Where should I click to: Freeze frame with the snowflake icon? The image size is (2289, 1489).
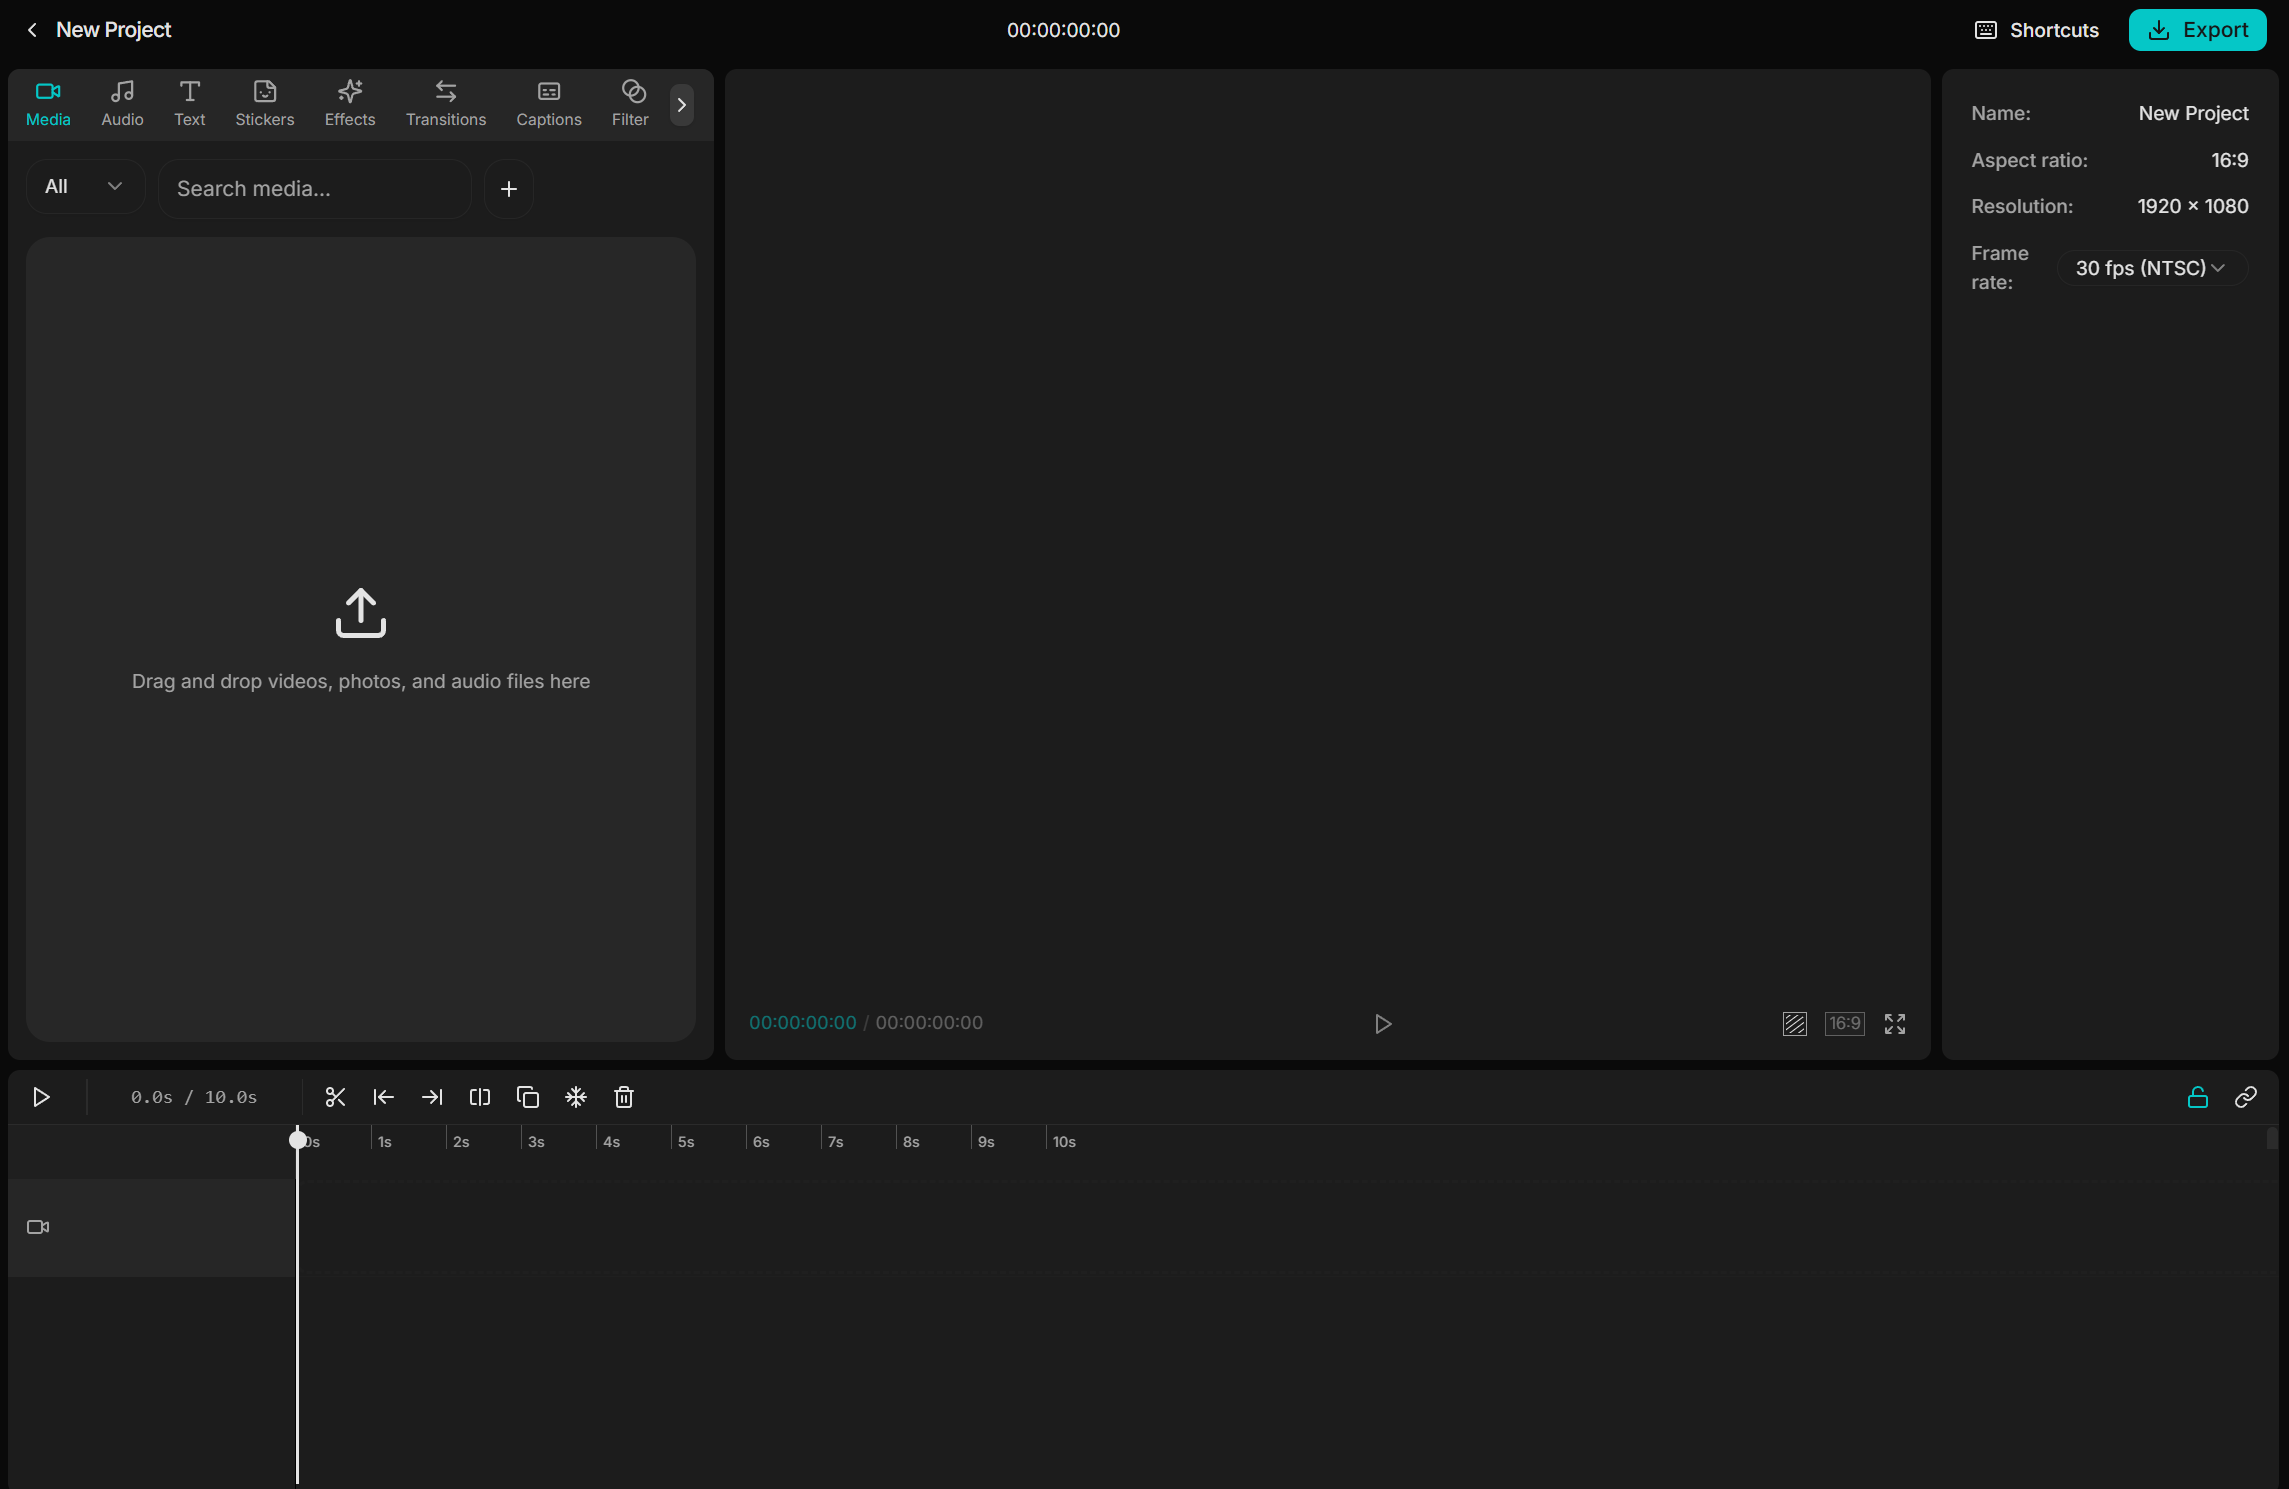tap(576, 1097)
